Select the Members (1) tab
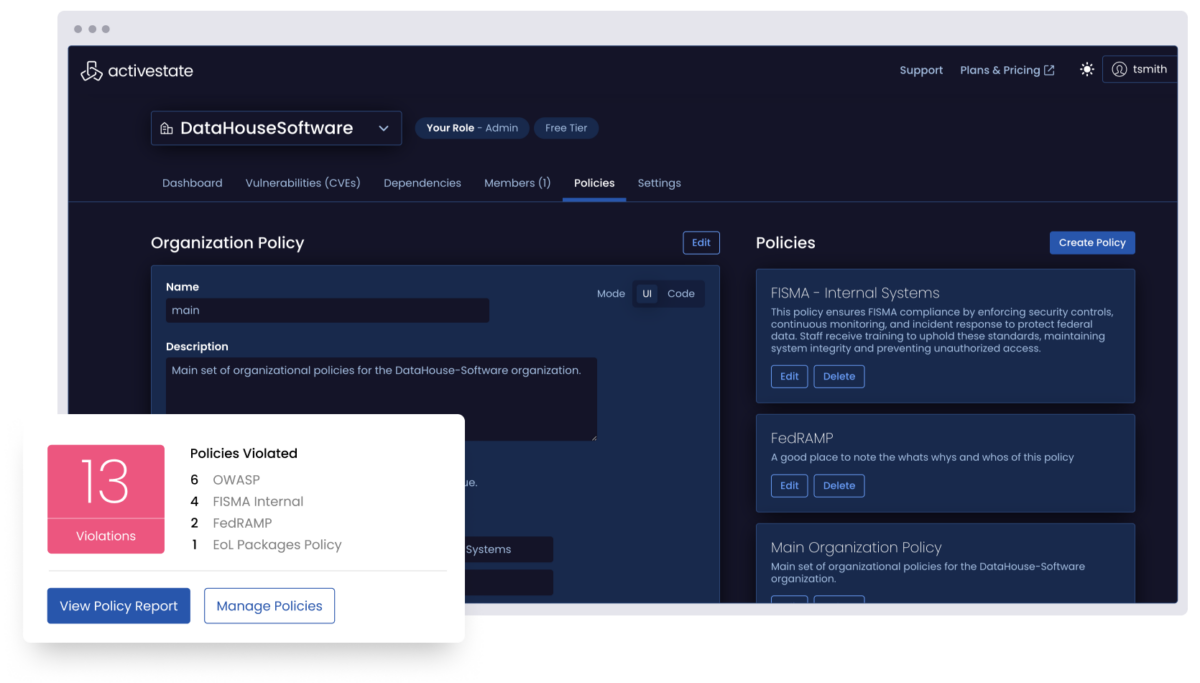 [x=517, y=183]
